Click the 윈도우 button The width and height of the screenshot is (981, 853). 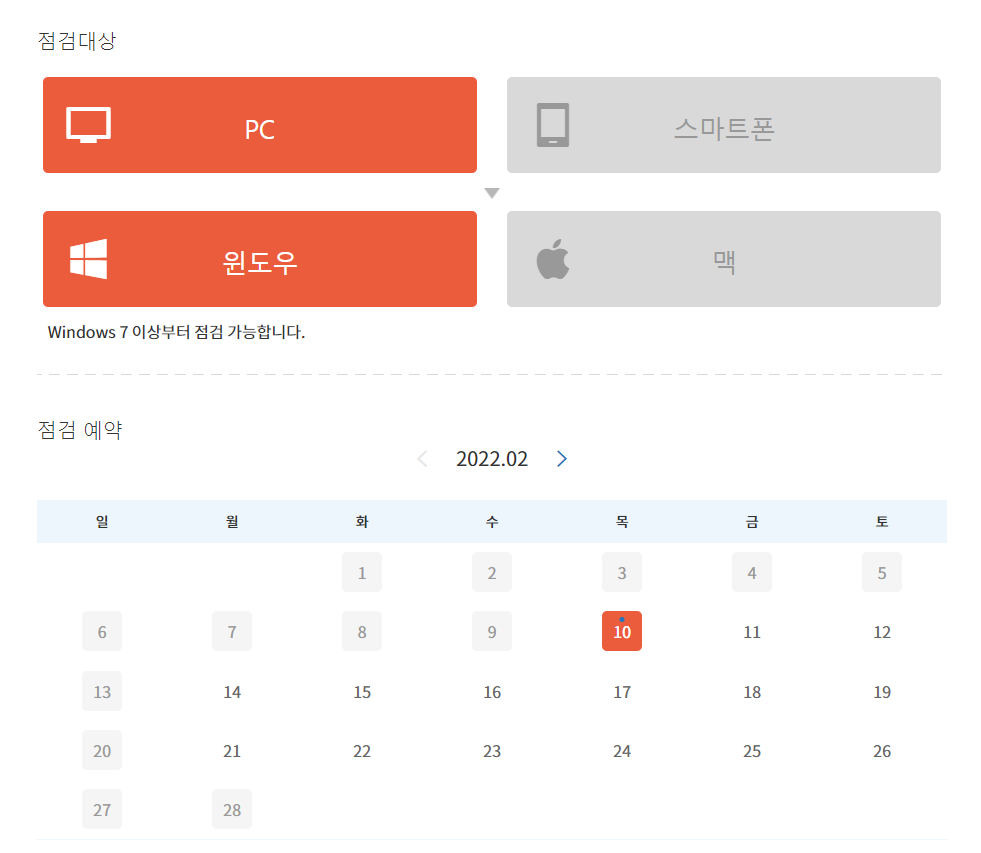tap(259, 258)
